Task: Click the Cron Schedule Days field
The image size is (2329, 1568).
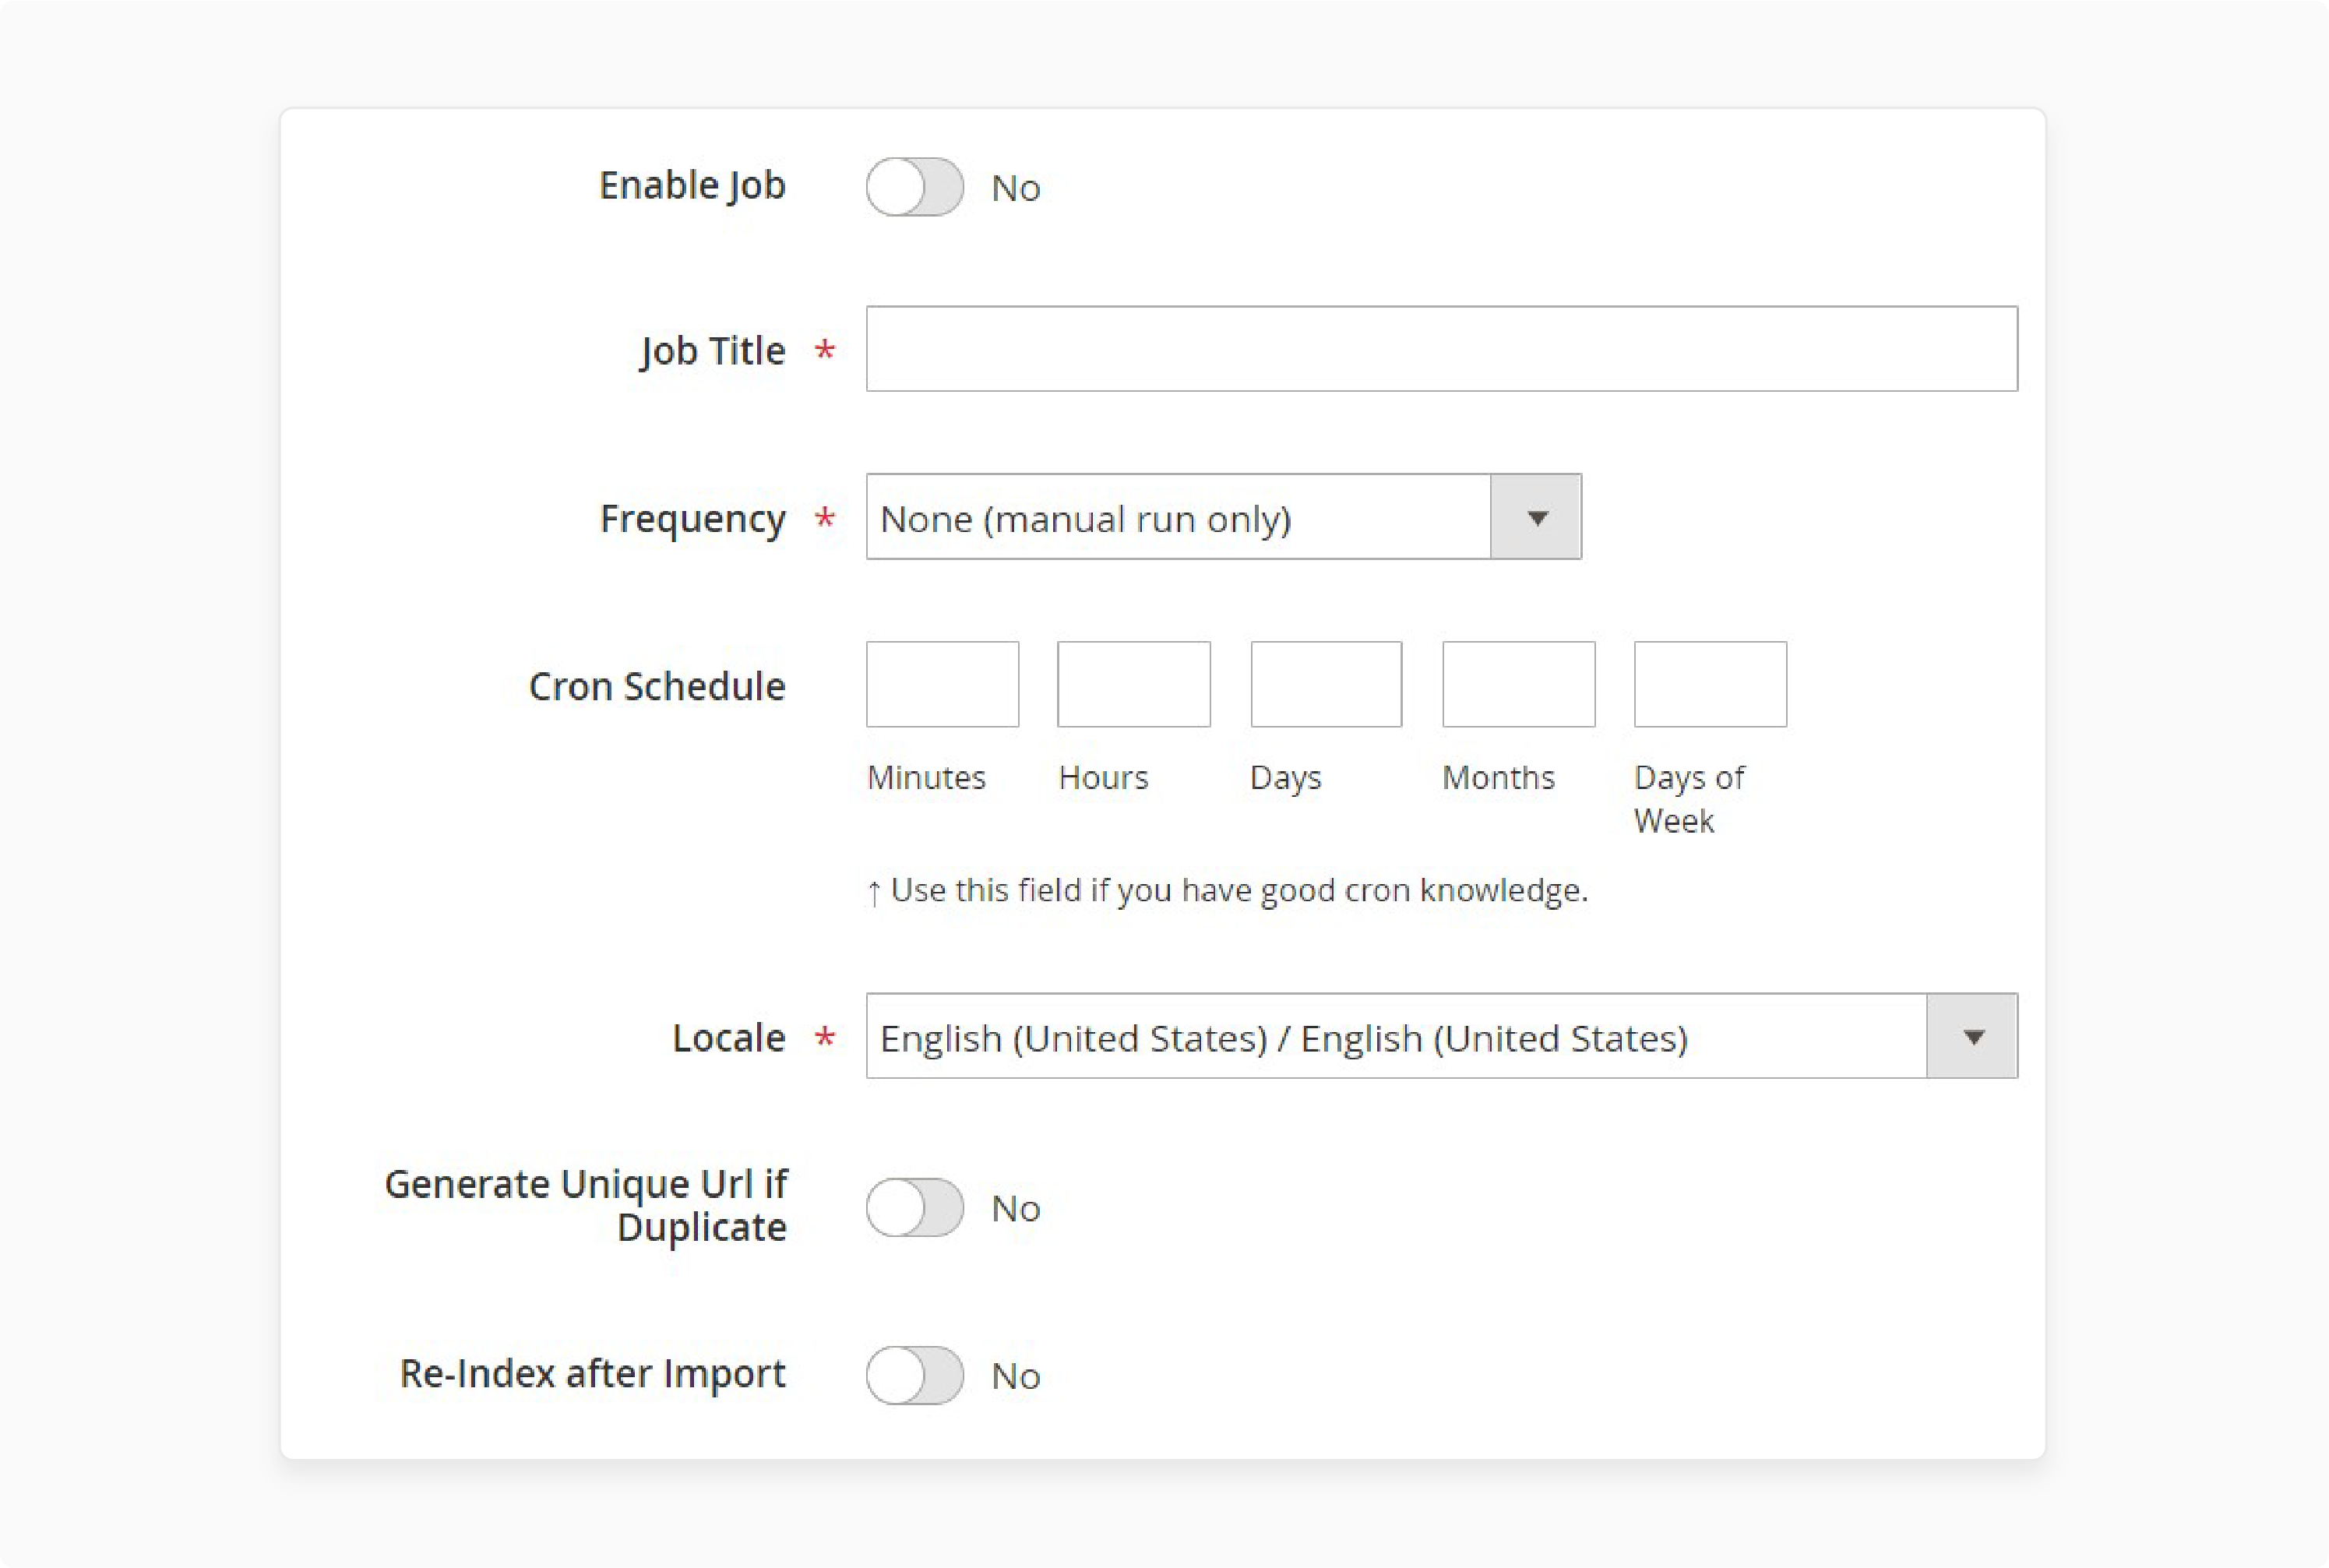Action: tap(1325, 682)
